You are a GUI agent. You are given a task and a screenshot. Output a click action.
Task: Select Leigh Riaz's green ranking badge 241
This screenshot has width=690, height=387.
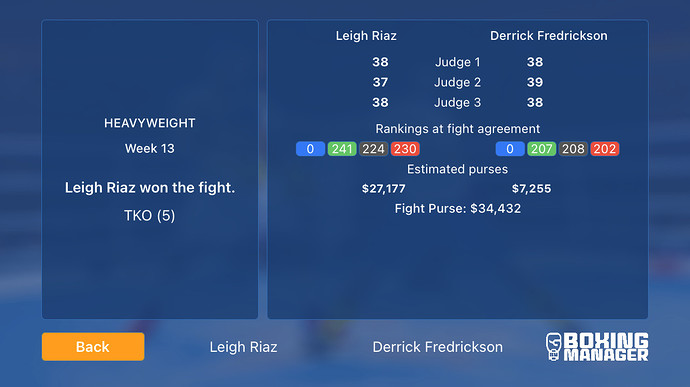point(342,149)
